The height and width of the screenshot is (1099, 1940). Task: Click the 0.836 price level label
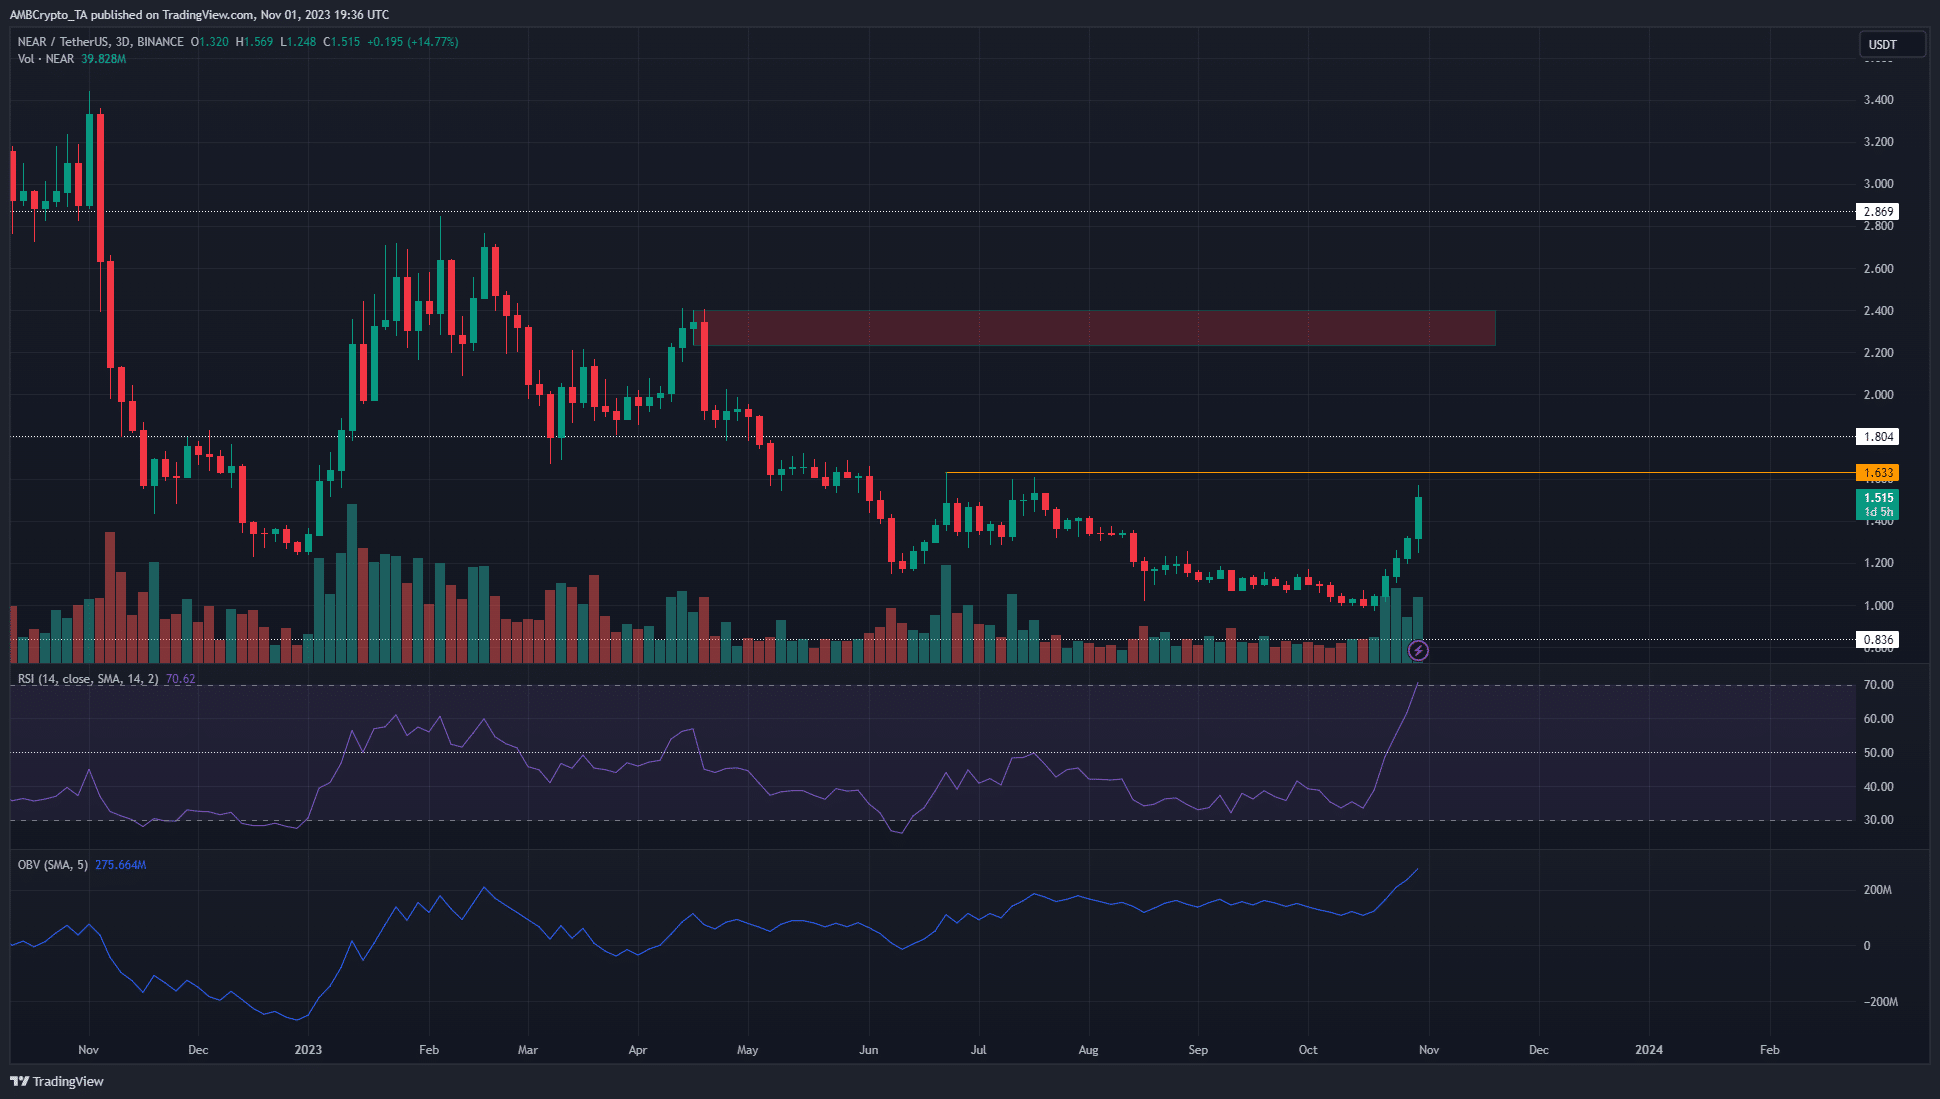click(x=1878, y=640)
